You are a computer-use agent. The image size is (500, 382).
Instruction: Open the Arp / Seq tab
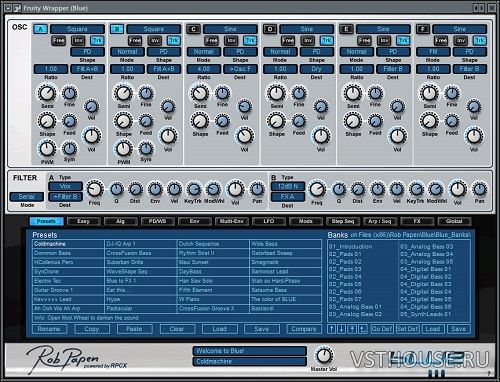pyautogui.click(x=380, y=221)
